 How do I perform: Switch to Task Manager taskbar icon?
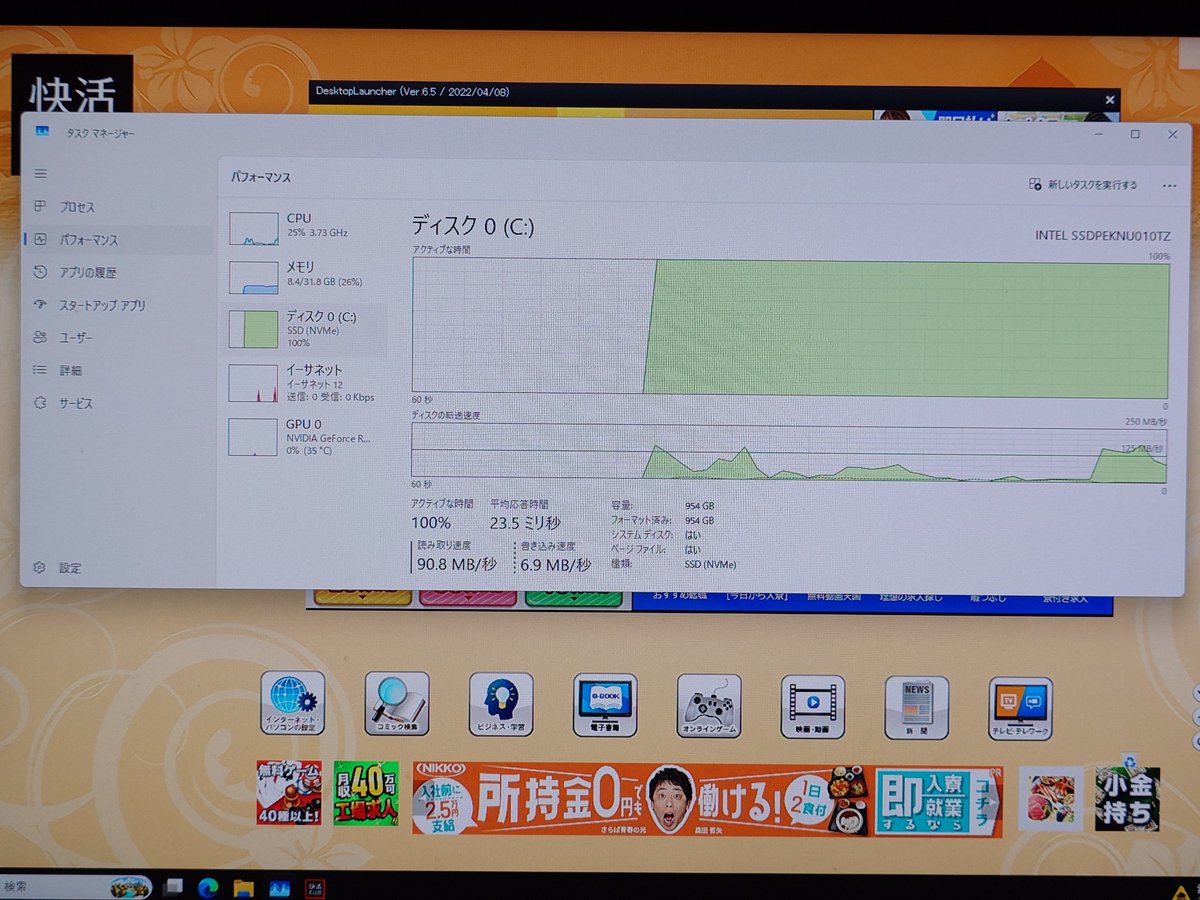[280, 887]
